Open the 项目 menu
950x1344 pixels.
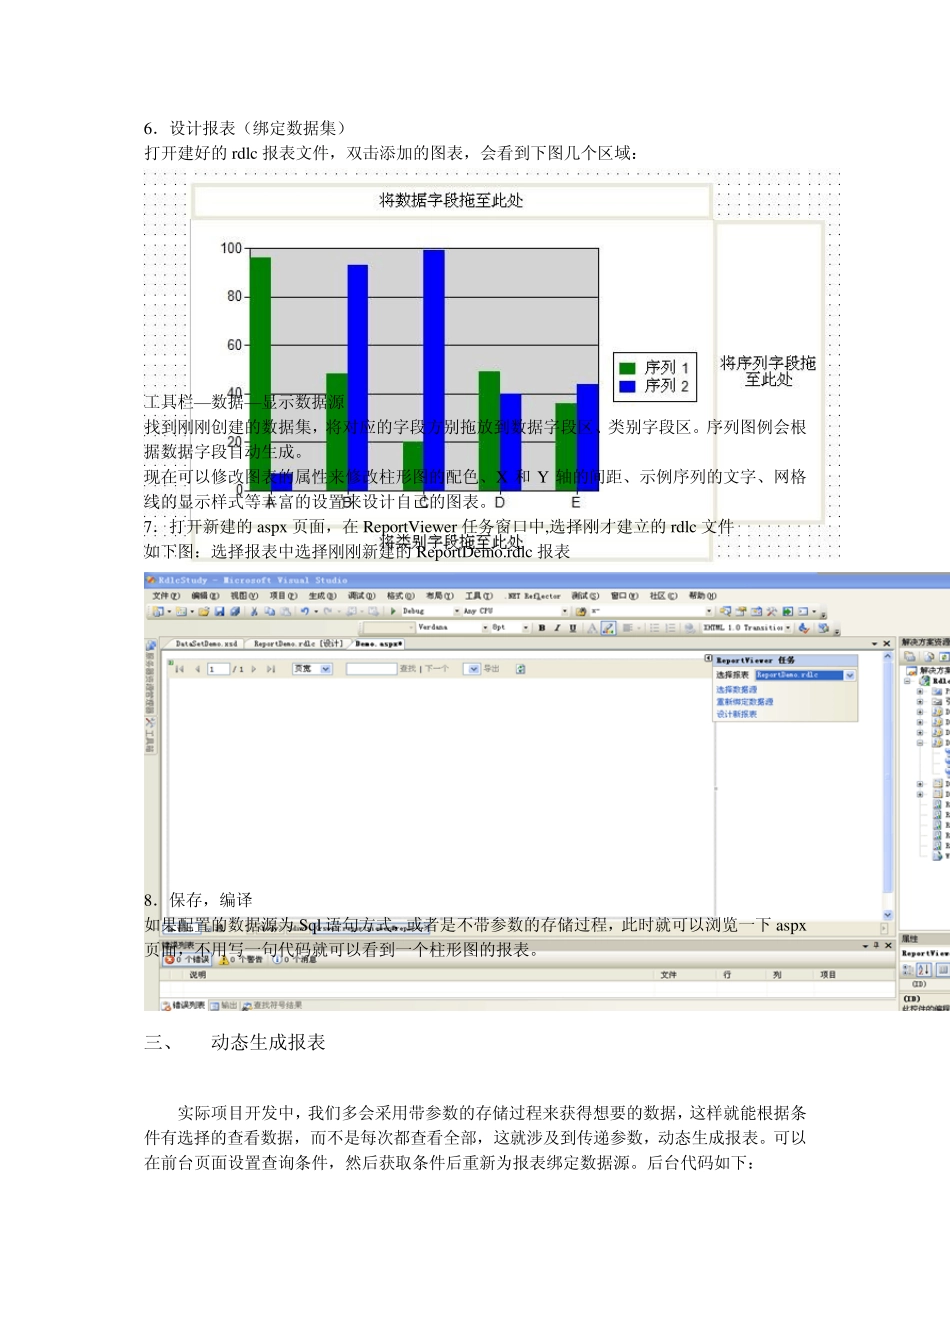283,596
